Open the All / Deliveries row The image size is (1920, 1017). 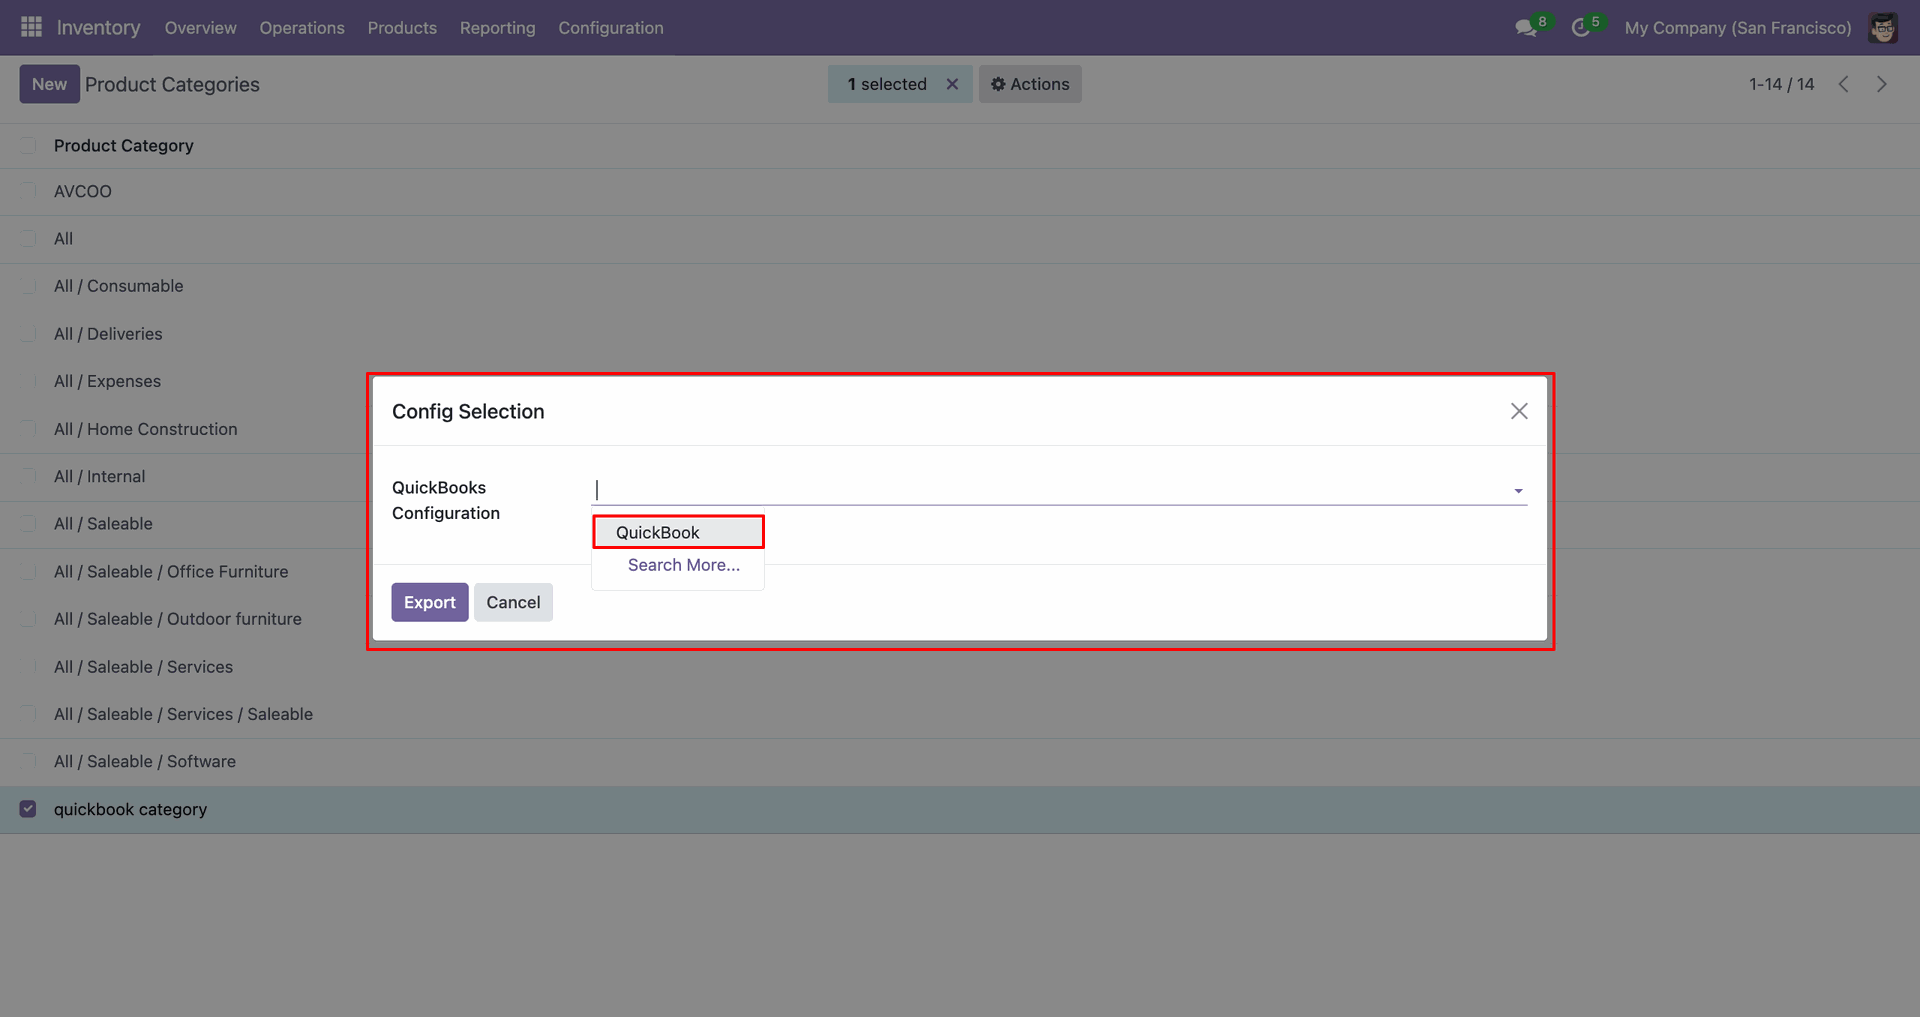point(960,334)
